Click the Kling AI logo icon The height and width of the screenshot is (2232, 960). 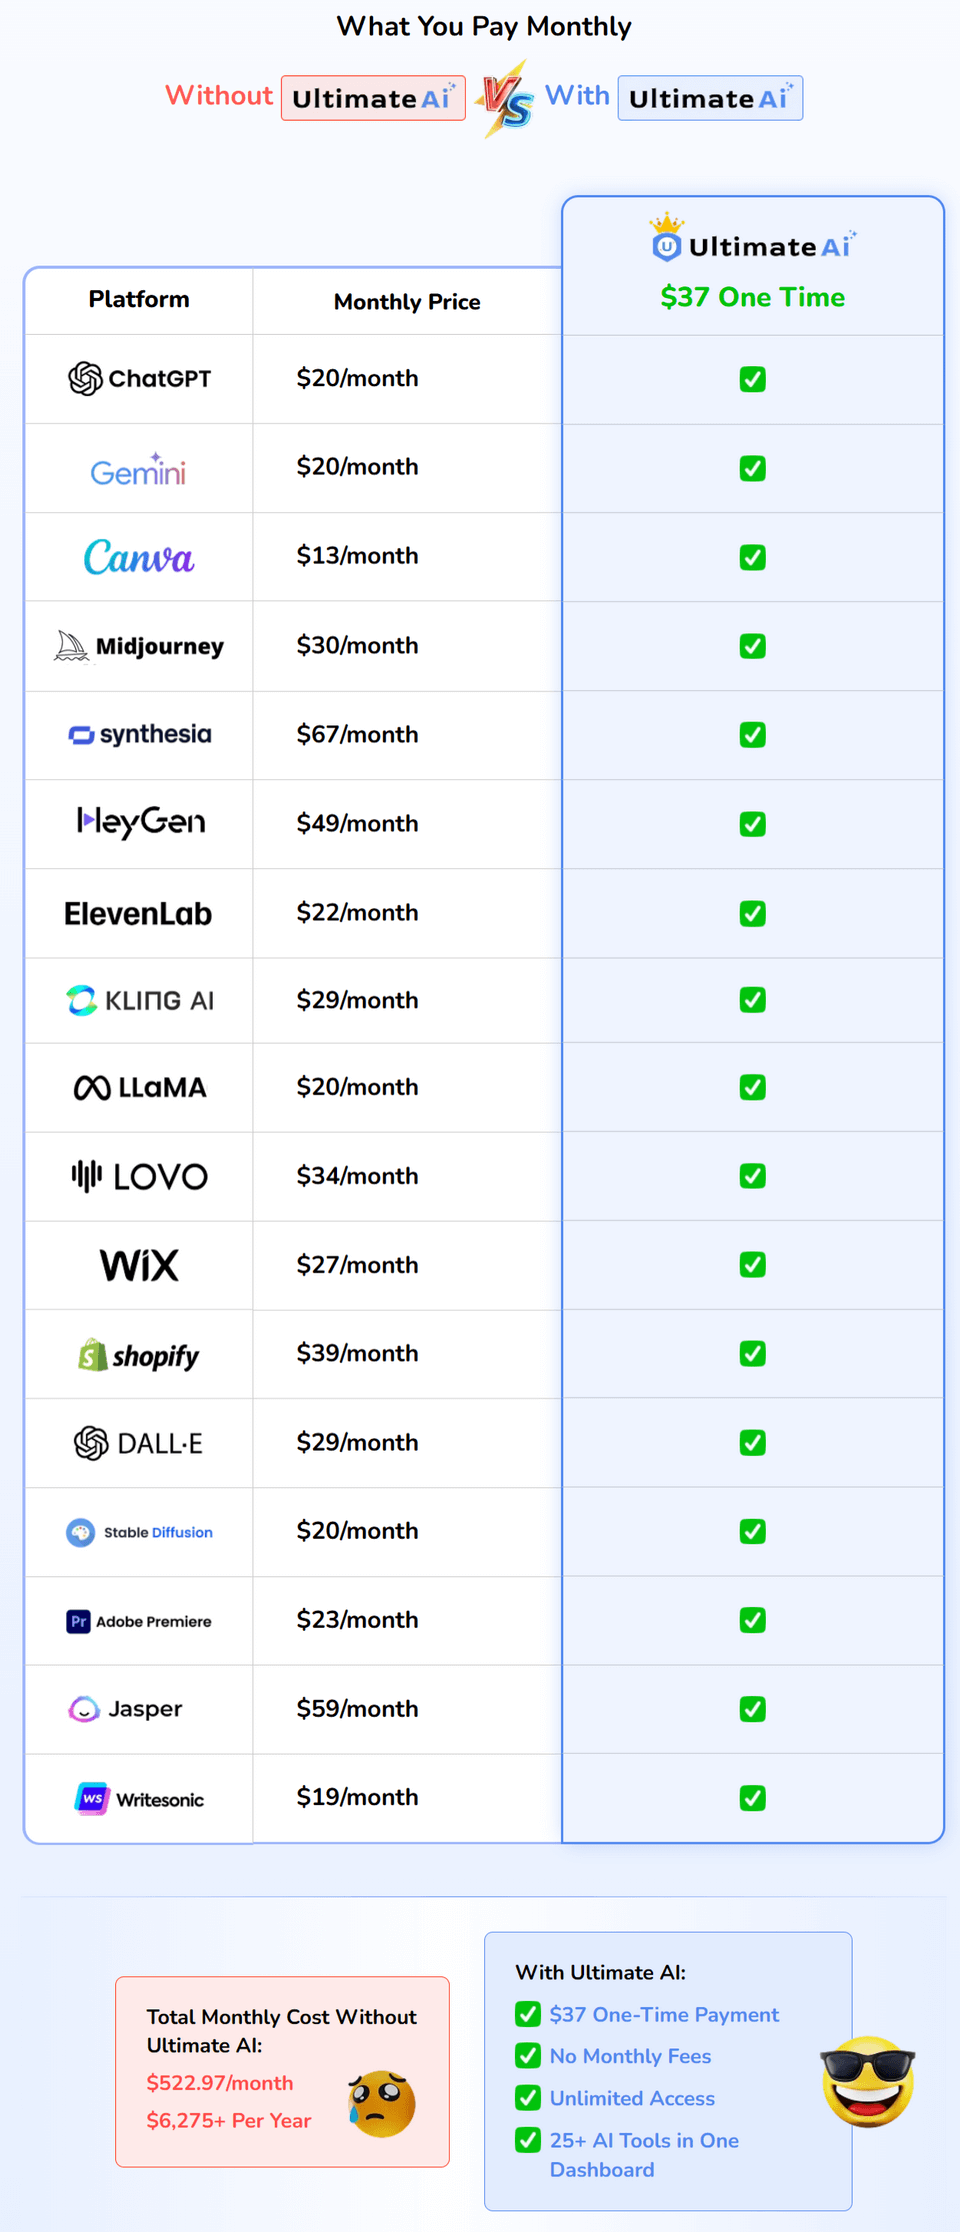pyautogui.click(x=81, y=1000)
